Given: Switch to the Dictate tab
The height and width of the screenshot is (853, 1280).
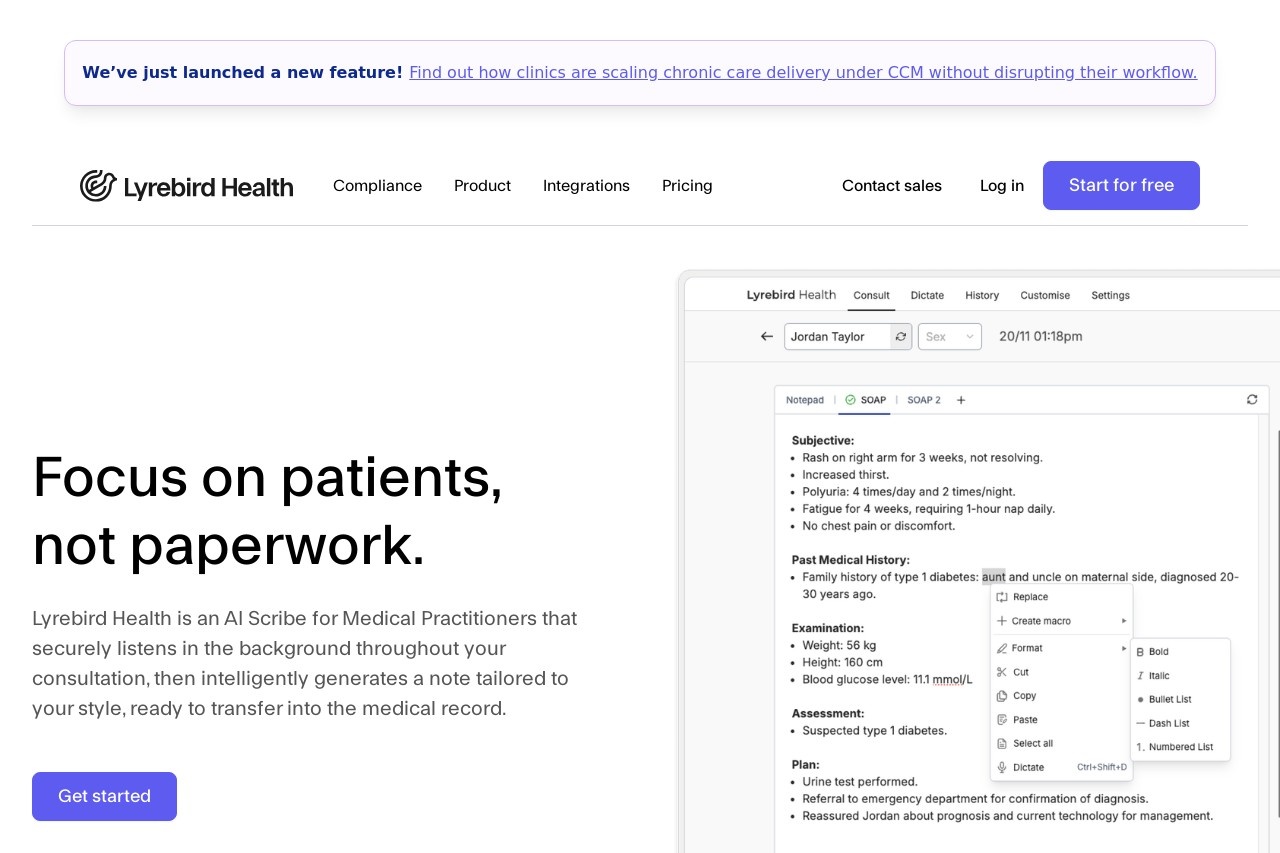Looking at the screenshot, I should (x=927, y=295).
